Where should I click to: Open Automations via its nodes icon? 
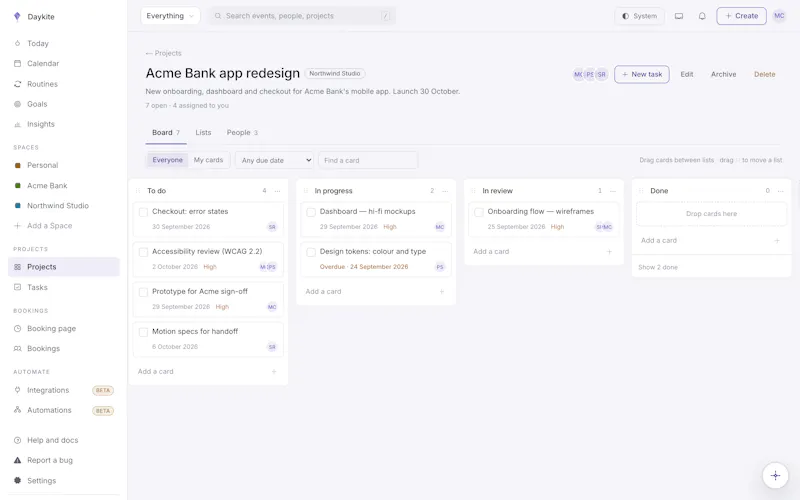coord(17,410)
